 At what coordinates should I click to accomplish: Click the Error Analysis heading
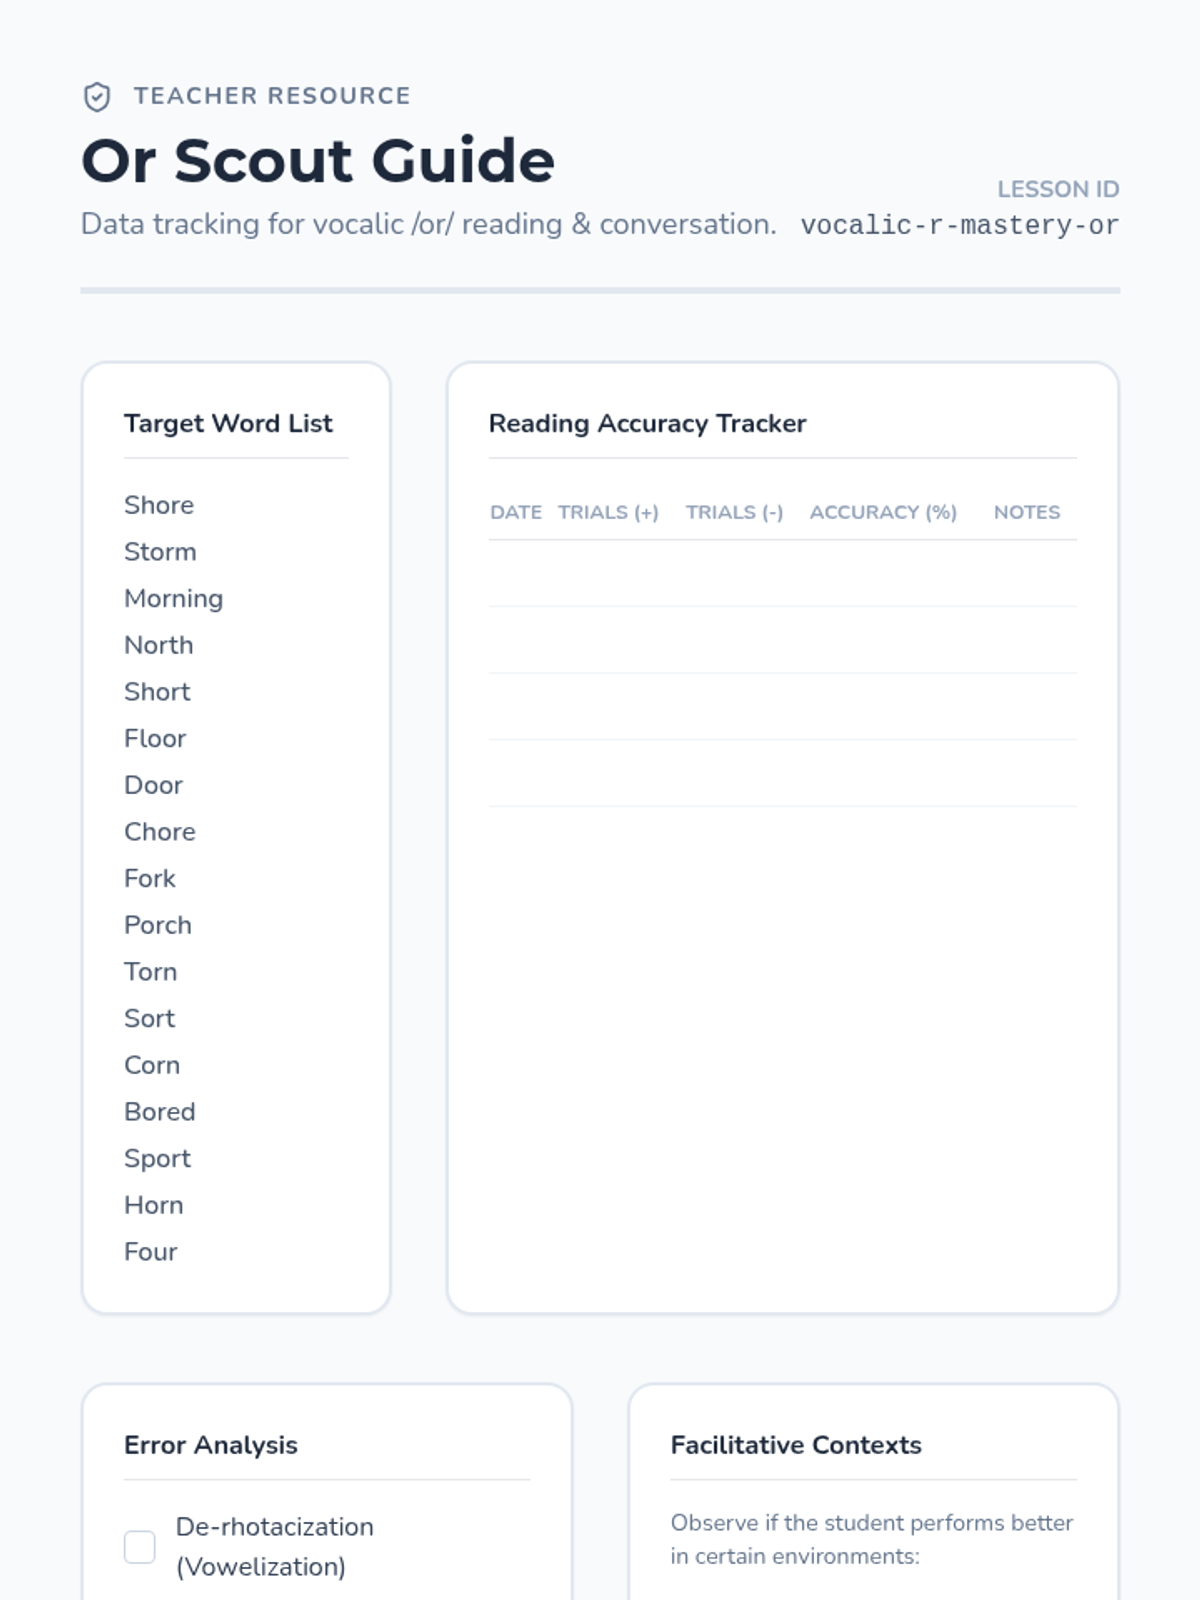coord(210,1445)
